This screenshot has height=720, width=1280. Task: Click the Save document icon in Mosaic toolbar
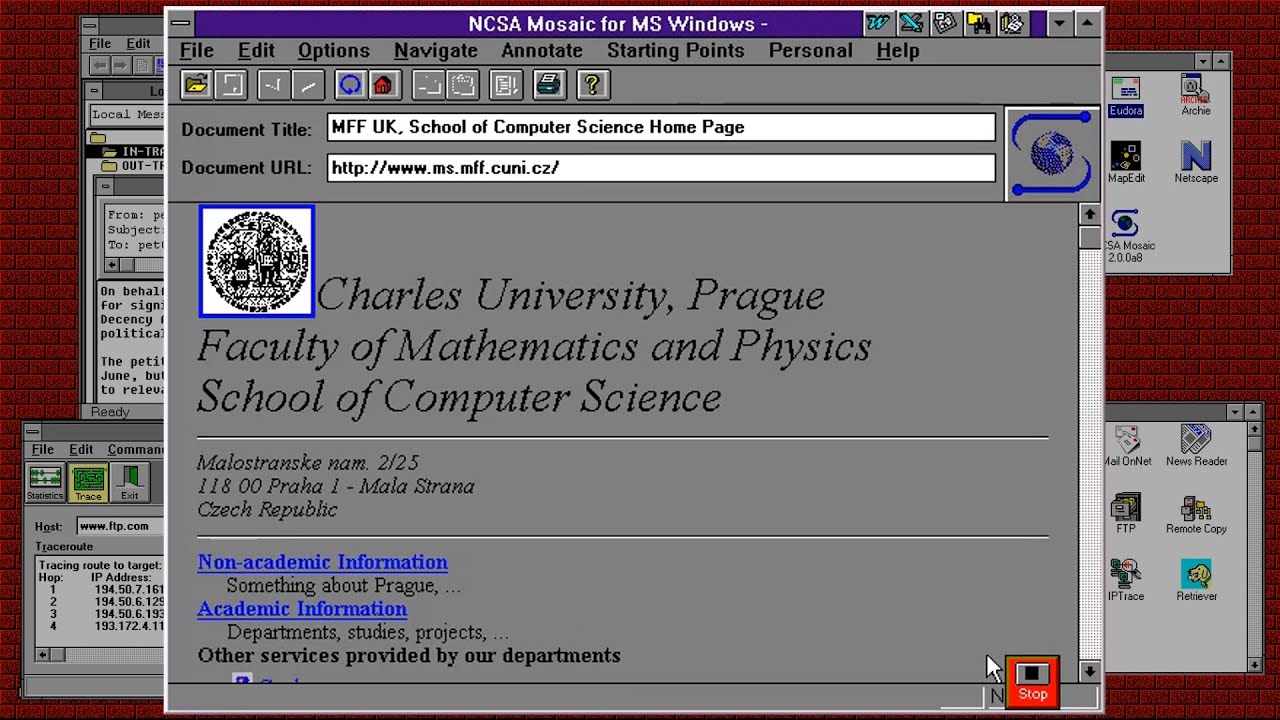coord(231,85)
